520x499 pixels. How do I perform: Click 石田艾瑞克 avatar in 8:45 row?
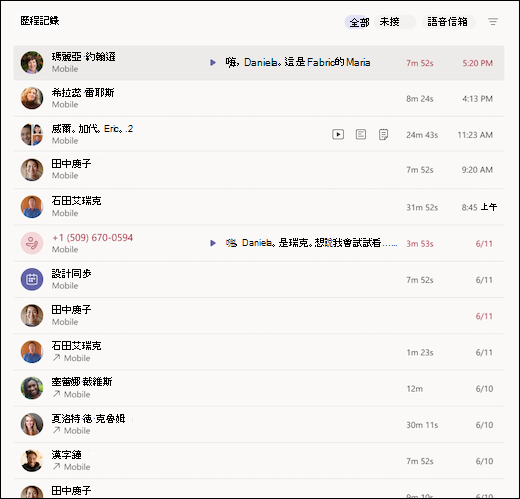click(32, 207)
